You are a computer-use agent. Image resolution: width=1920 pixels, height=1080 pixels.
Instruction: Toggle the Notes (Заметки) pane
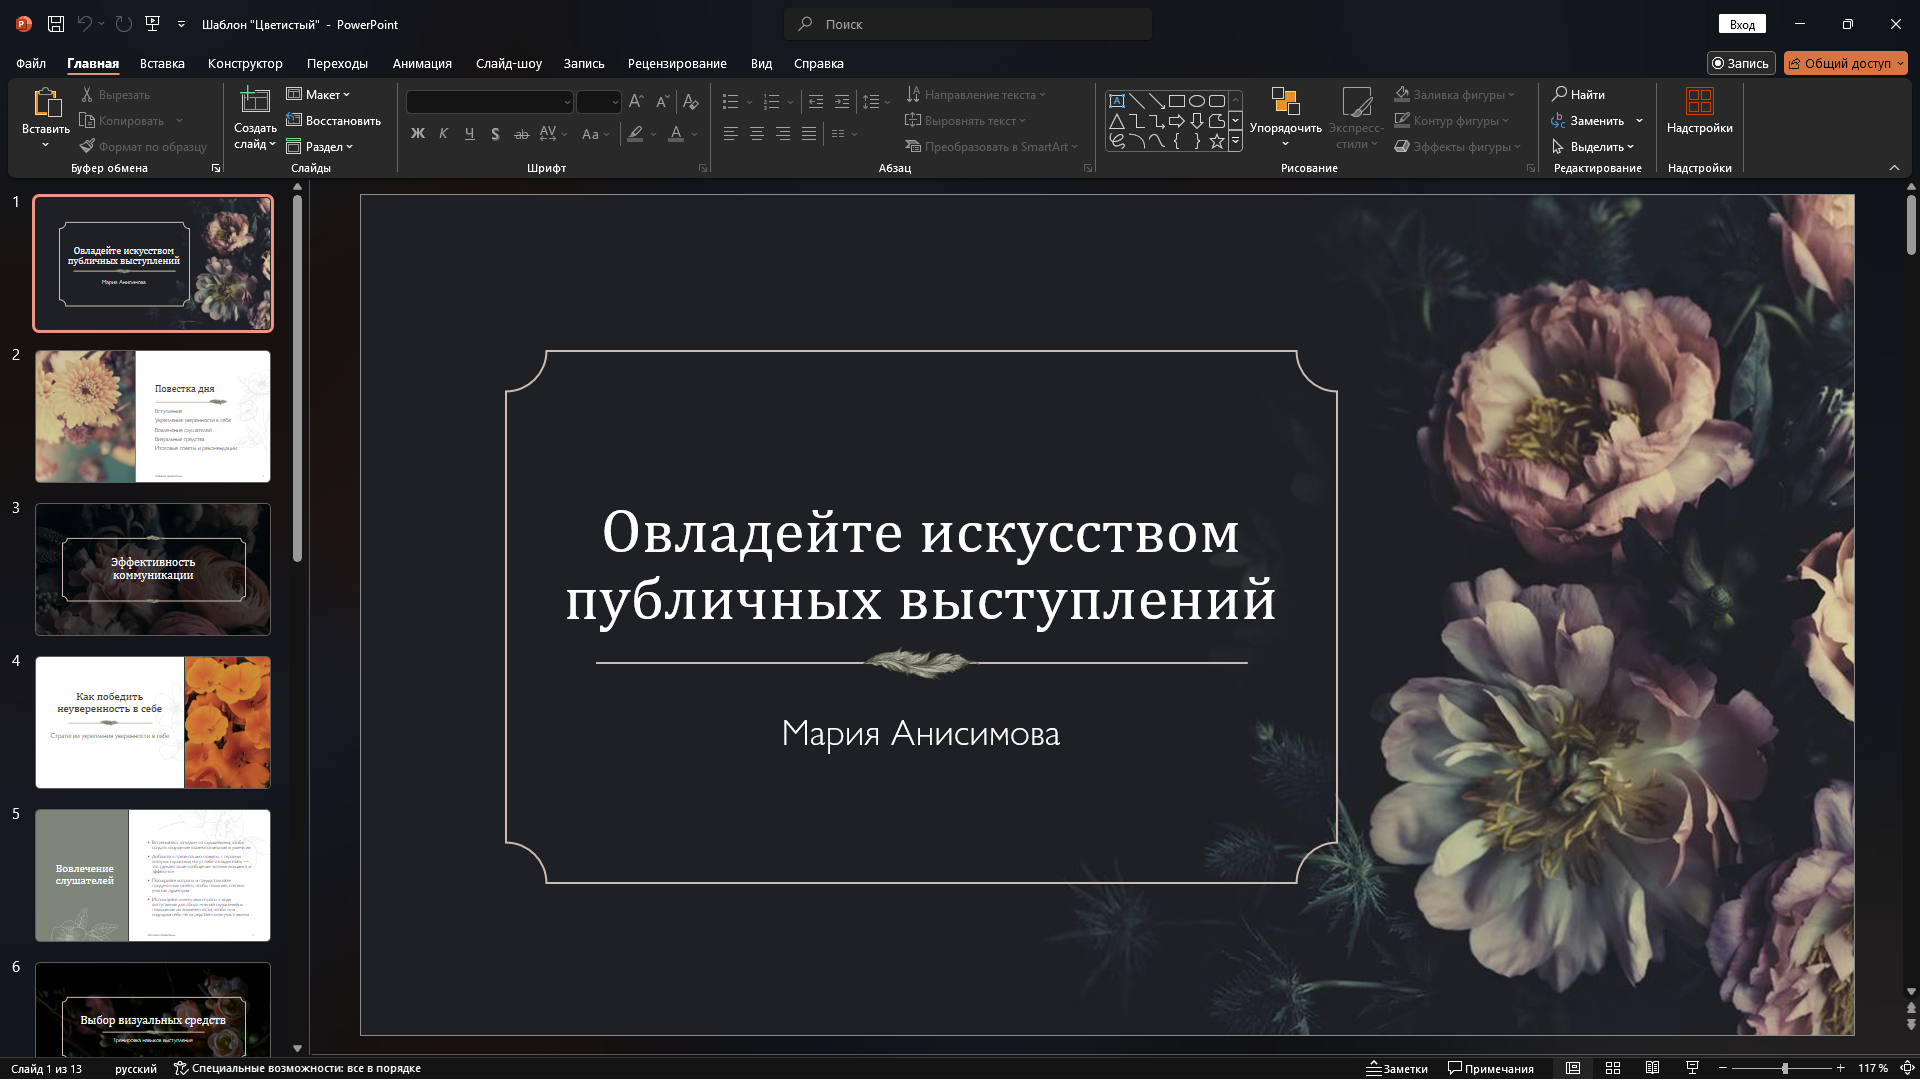(1397, 1068)
